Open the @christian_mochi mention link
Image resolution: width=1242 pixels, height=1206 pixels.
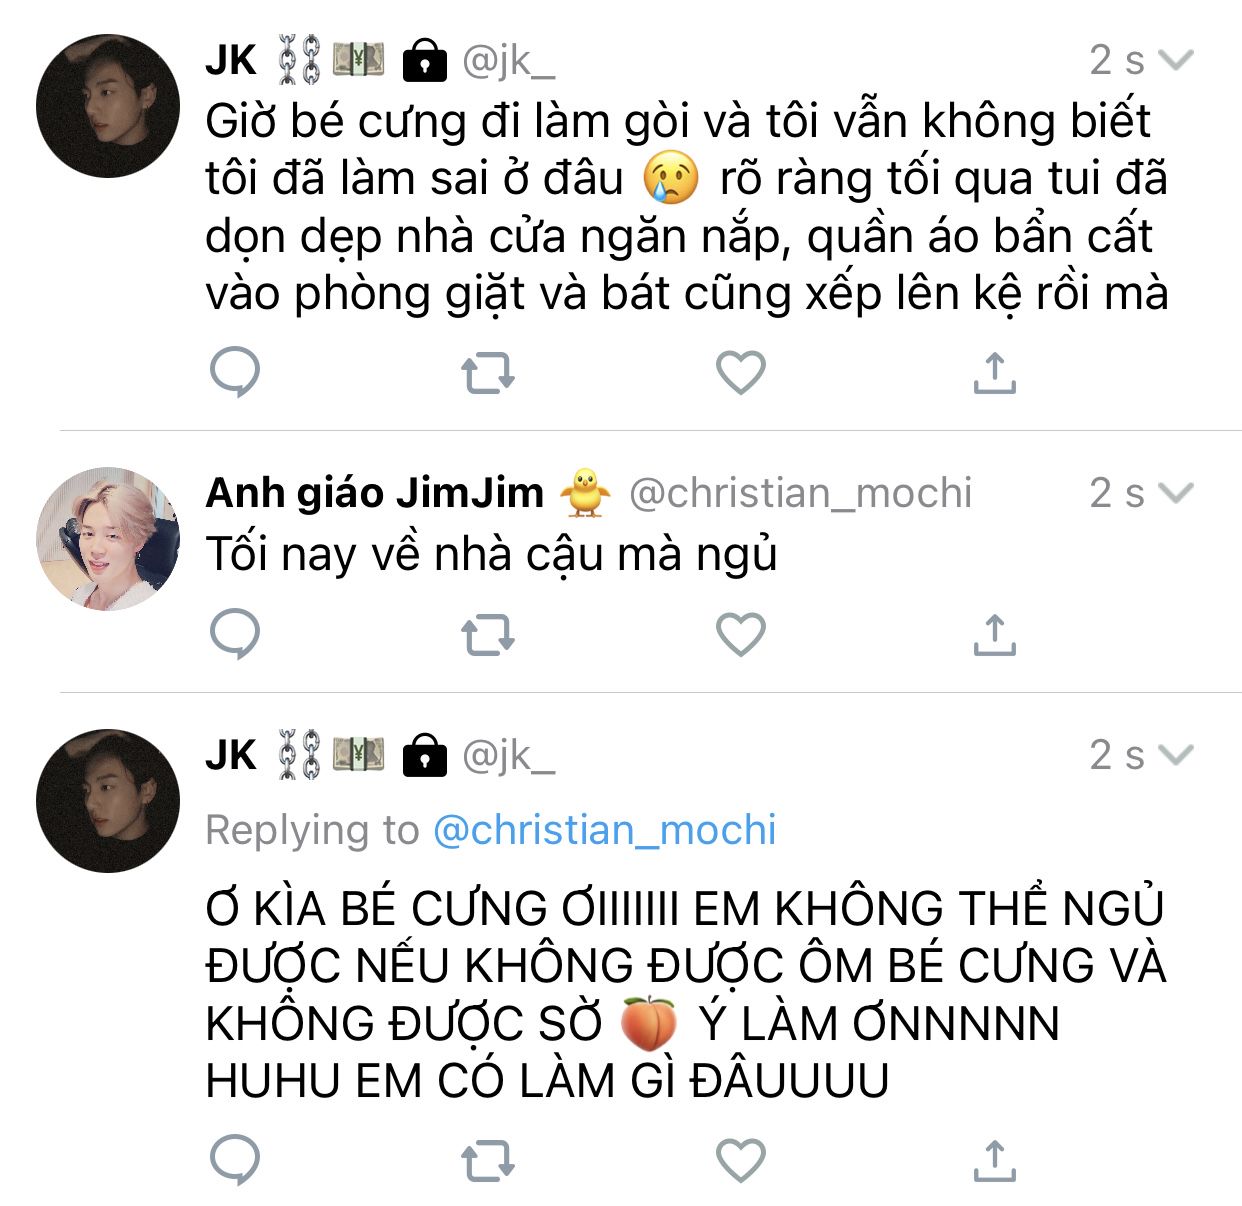click(604, 830)
